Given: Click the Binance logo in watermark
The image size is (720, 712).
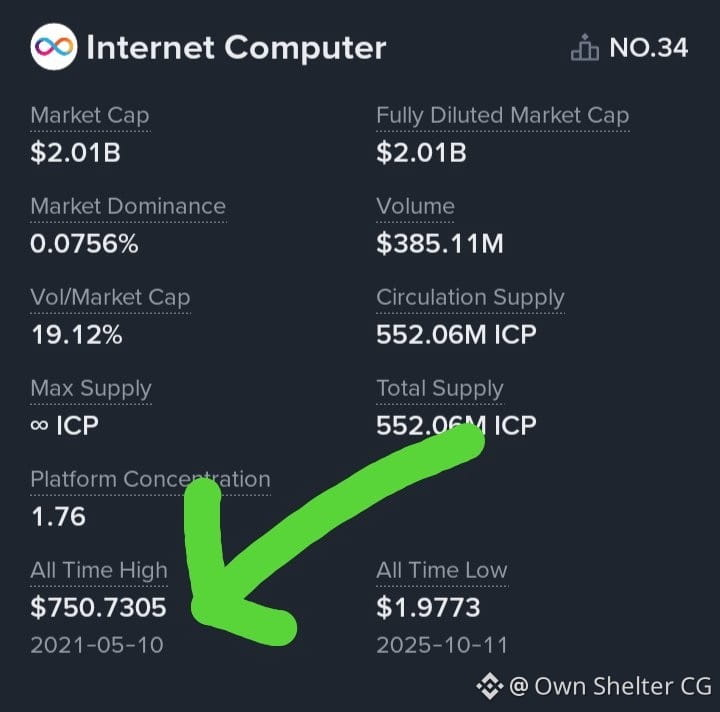Looking at the screenshot, I should coord(489,686).
